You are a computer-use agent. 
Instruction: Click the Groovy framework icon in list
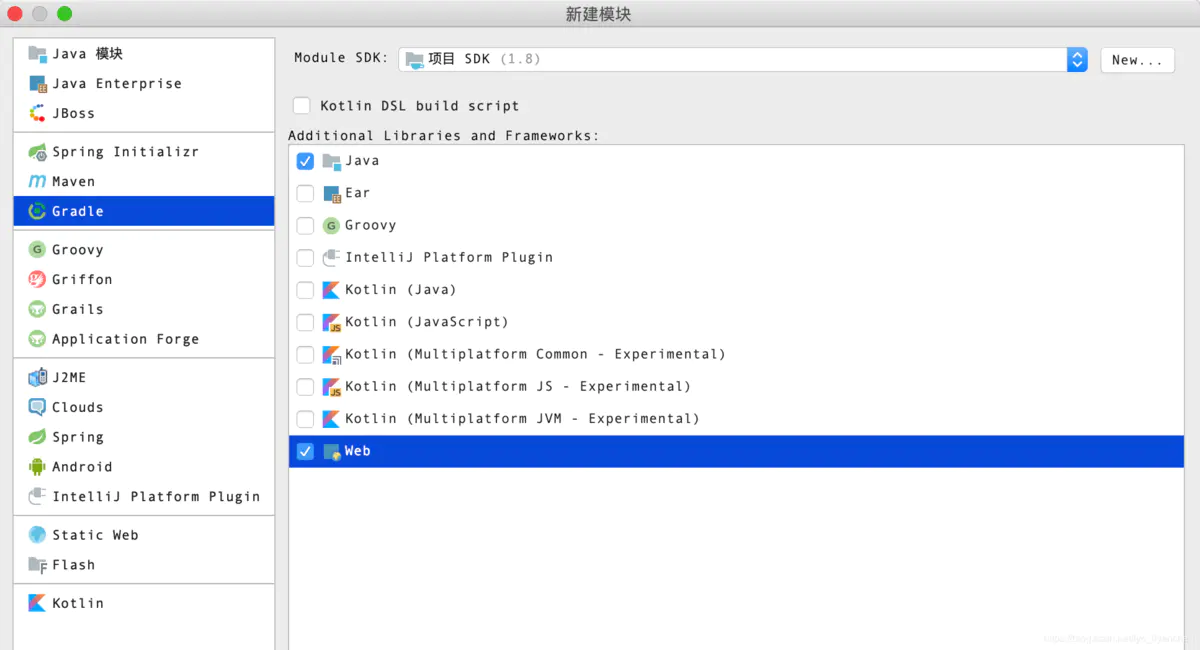pos(332,226)
